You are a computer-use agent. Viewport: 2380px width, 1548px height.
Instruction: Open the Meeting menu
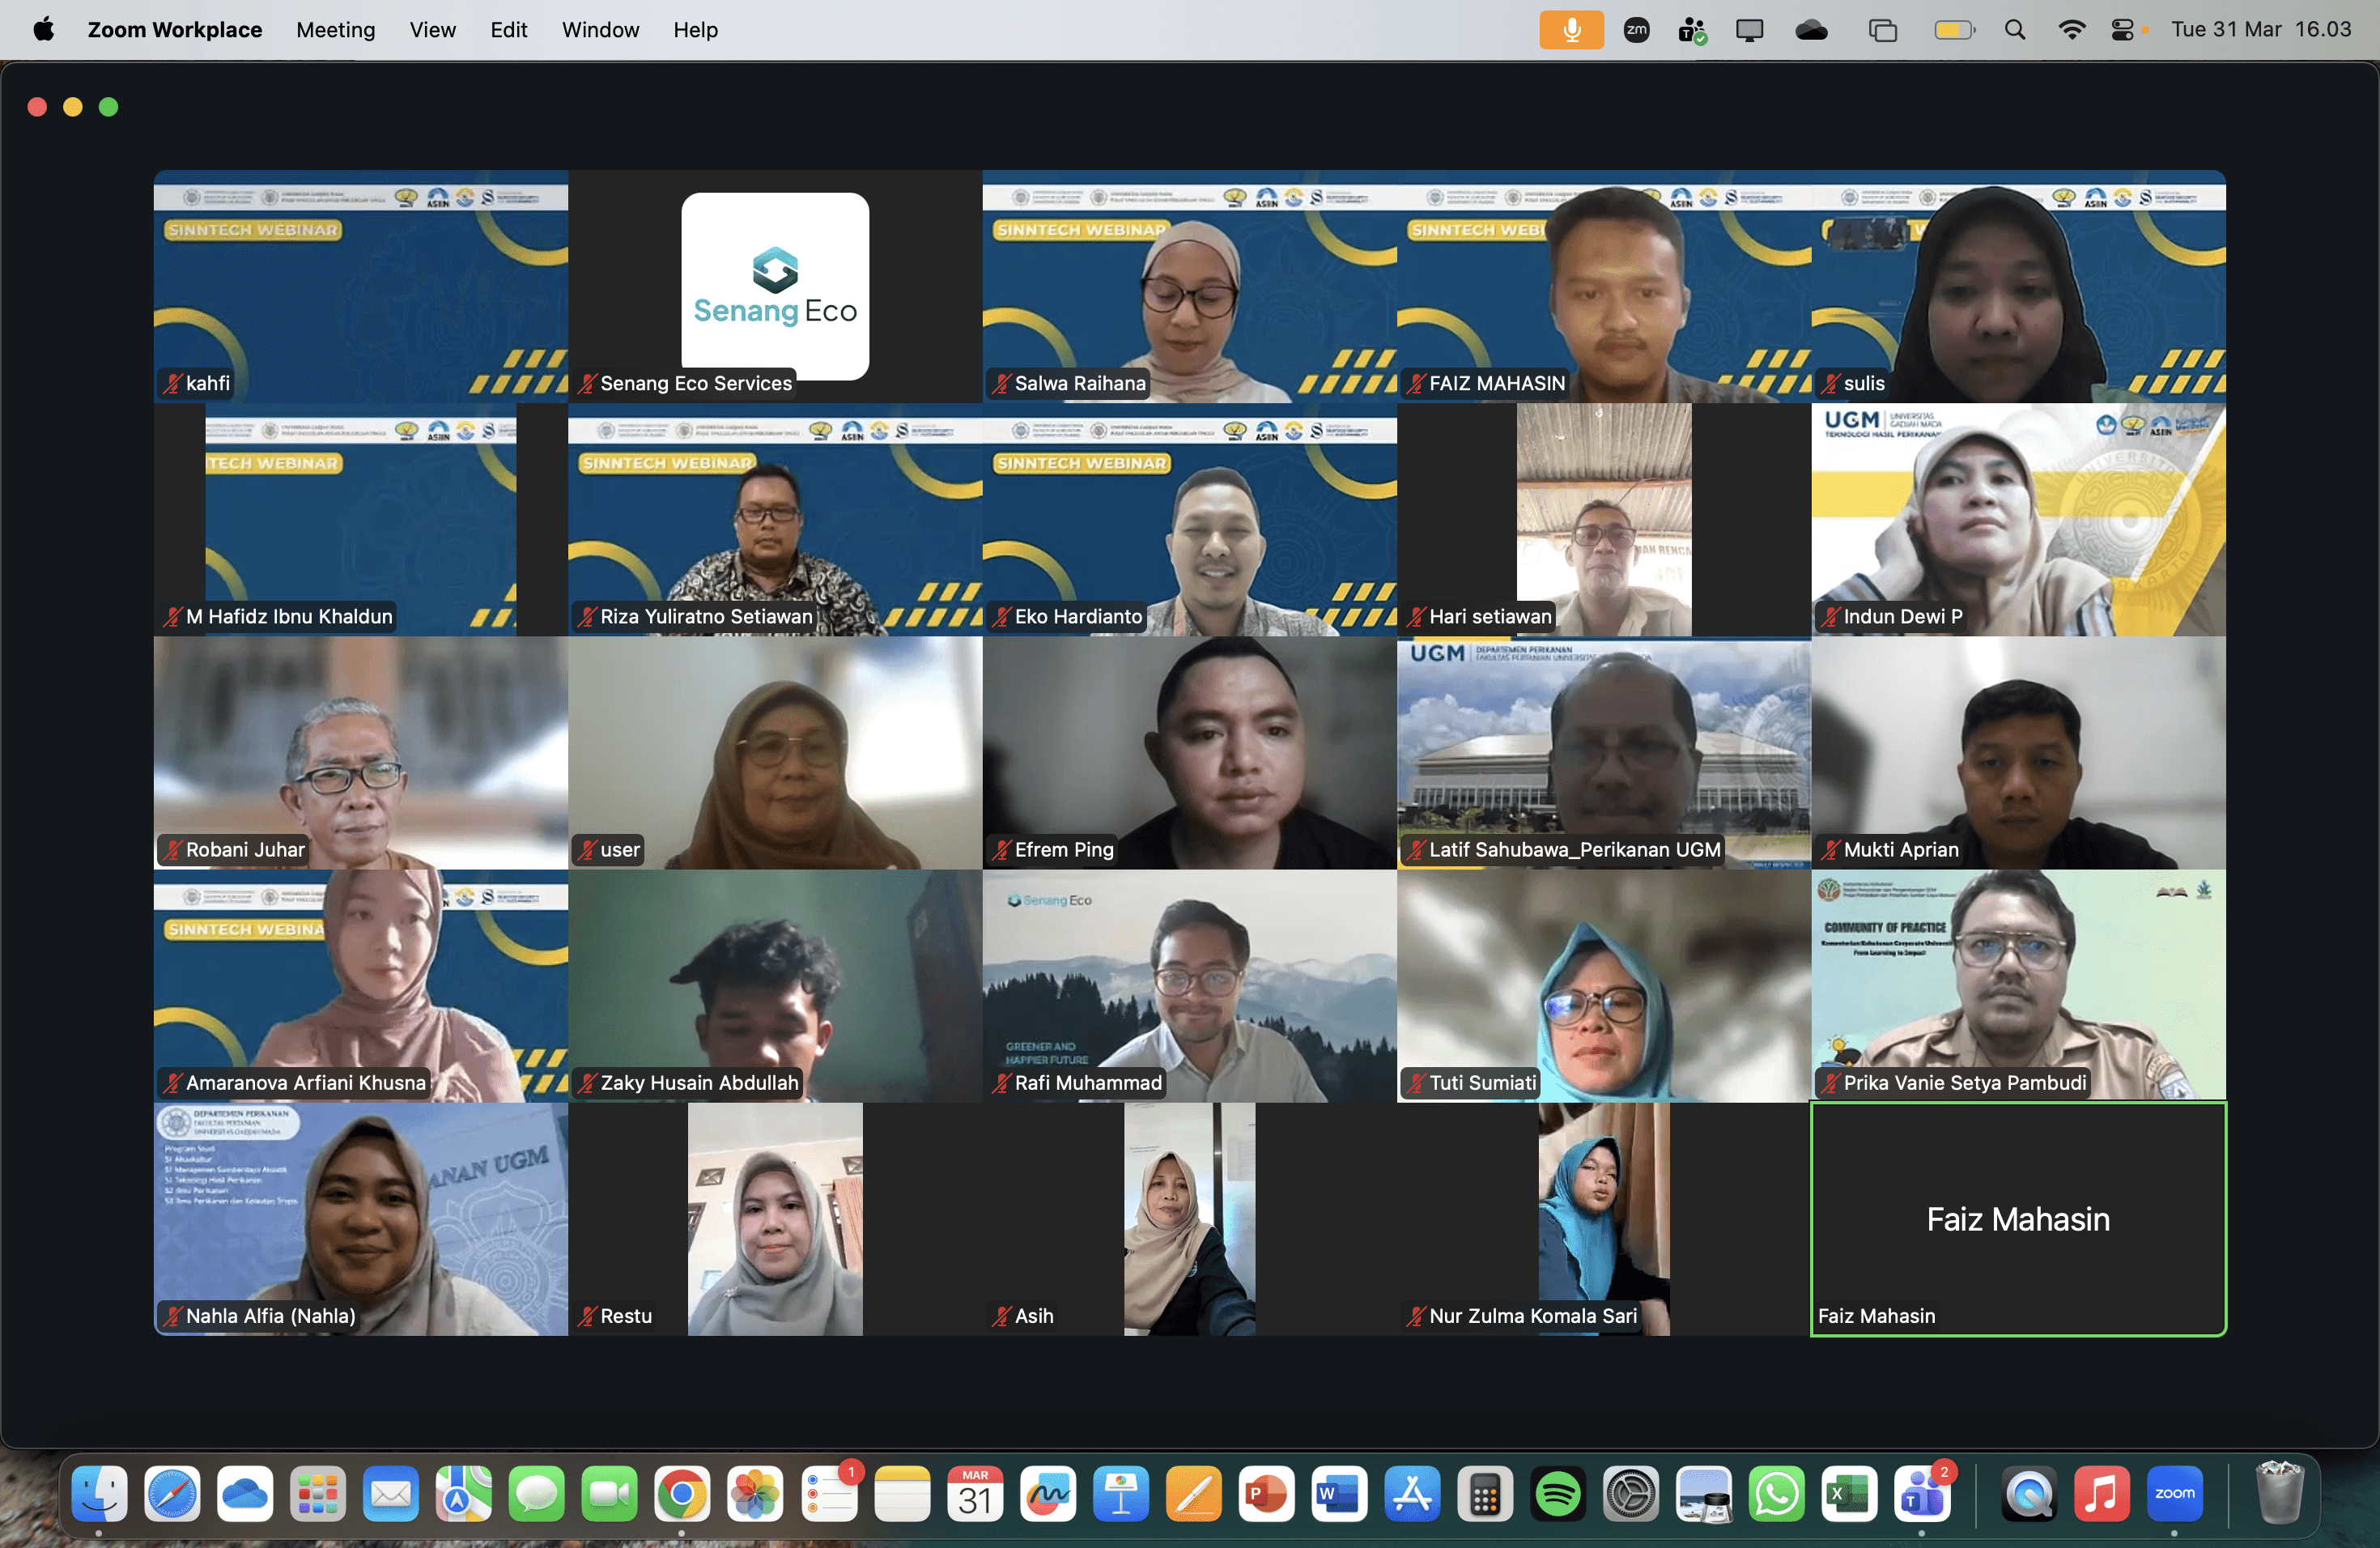click(x=335, y=29)
